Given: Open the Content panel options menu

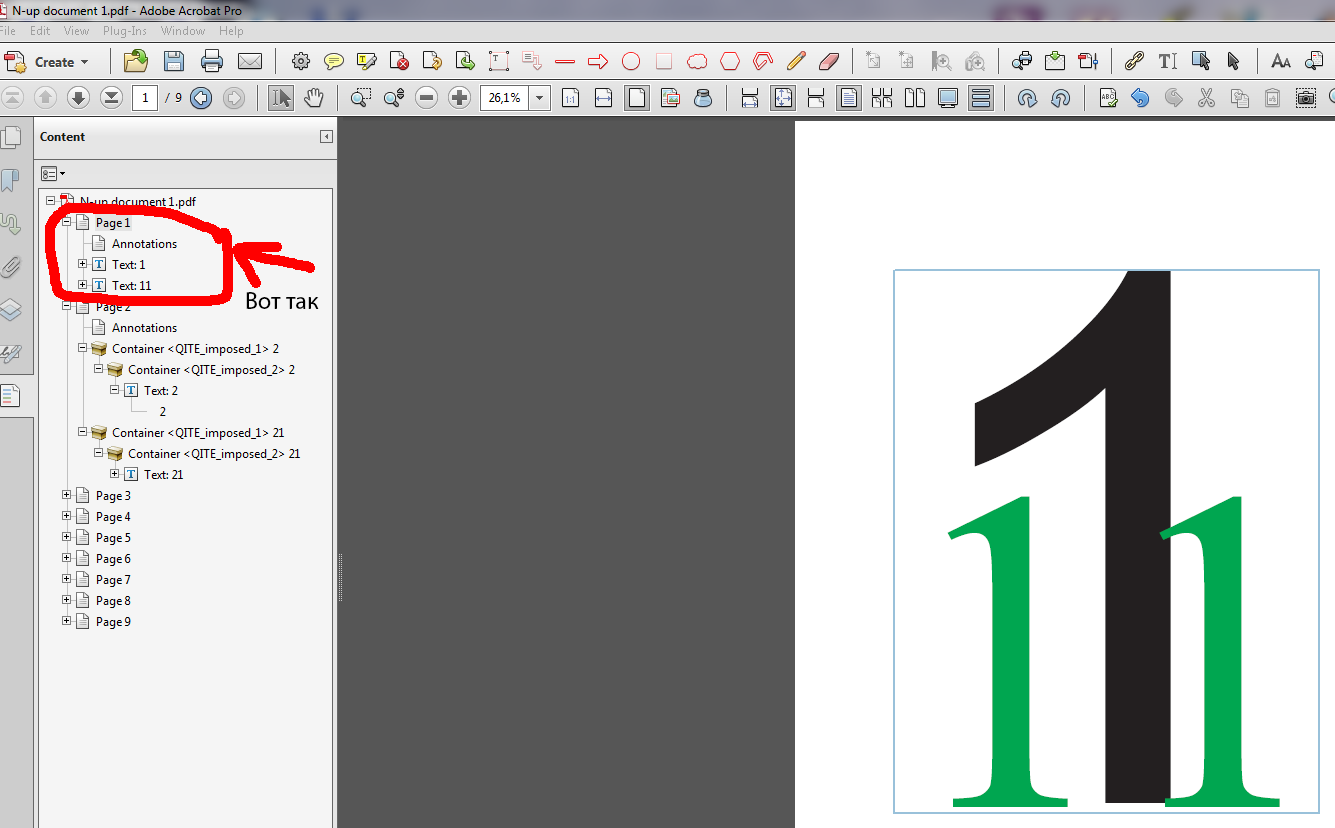Looking at the screenshot, I should tap(53, 173).
